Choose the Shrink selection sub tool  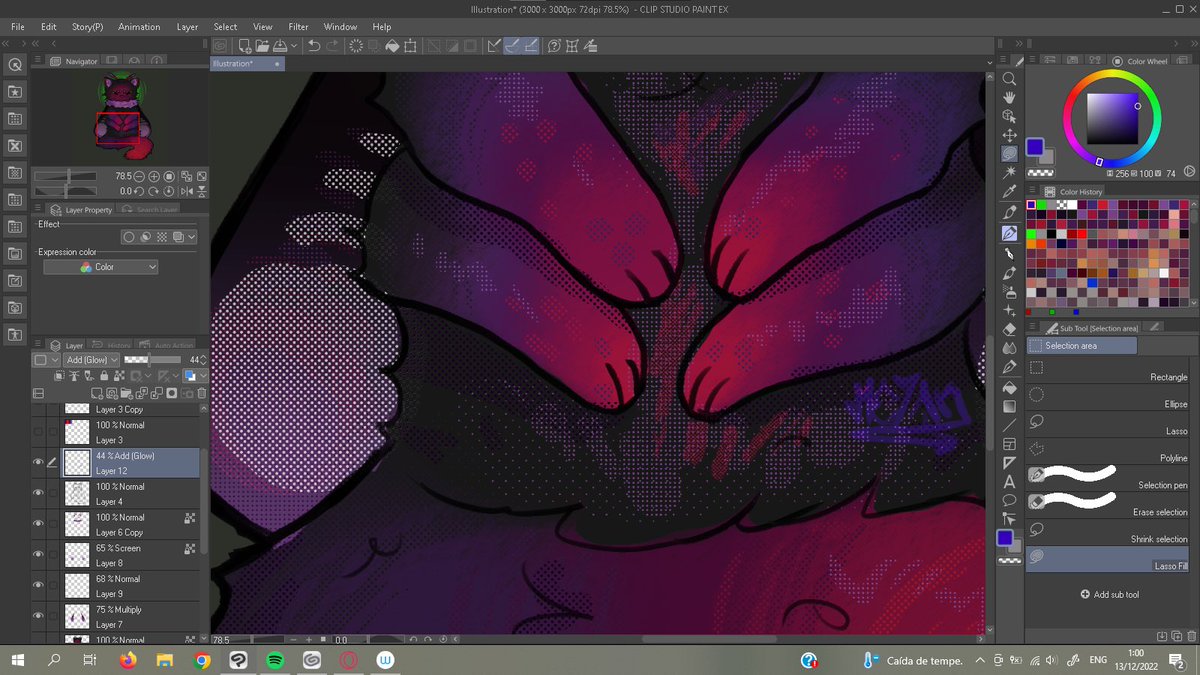(x=1107, y=532)
